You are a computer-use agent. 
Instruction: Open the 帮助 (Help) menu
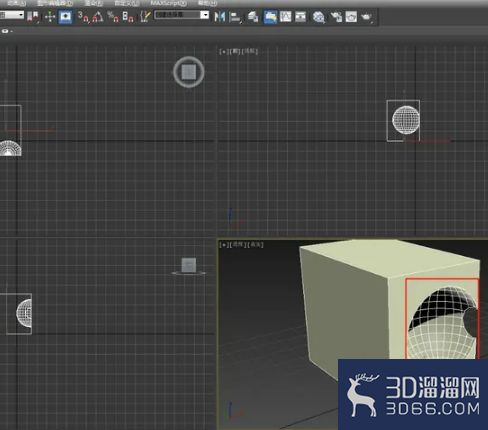point(207,3)
